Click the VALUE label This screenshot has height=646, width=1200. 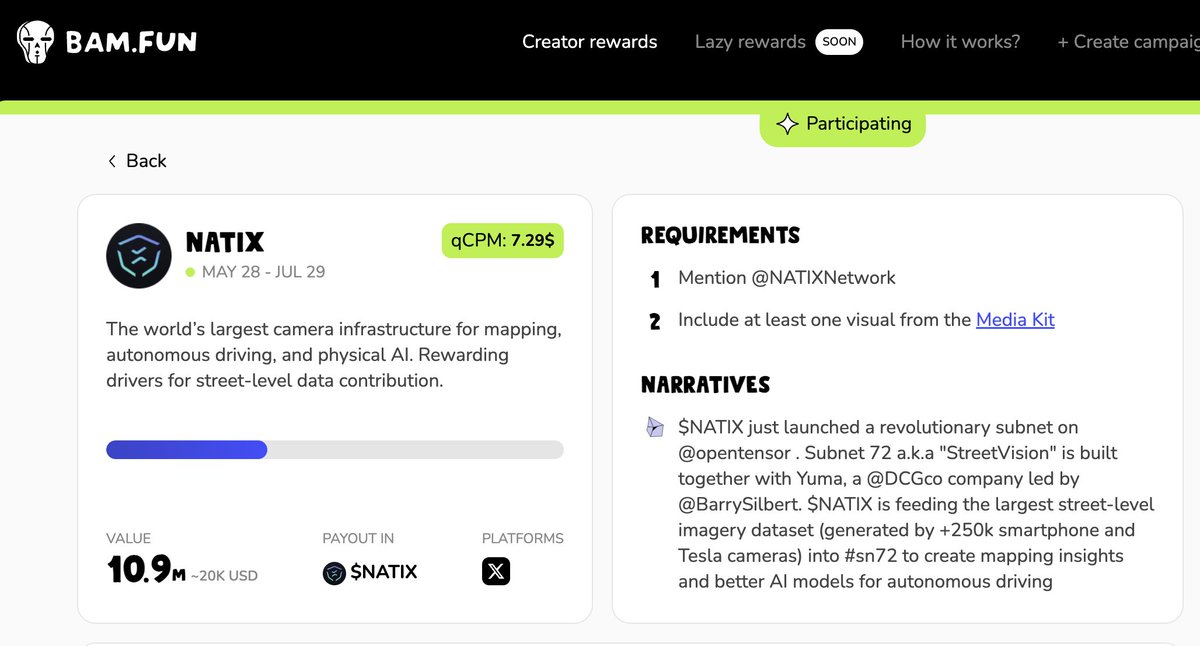pyautogui.click(x=129, y=538)
